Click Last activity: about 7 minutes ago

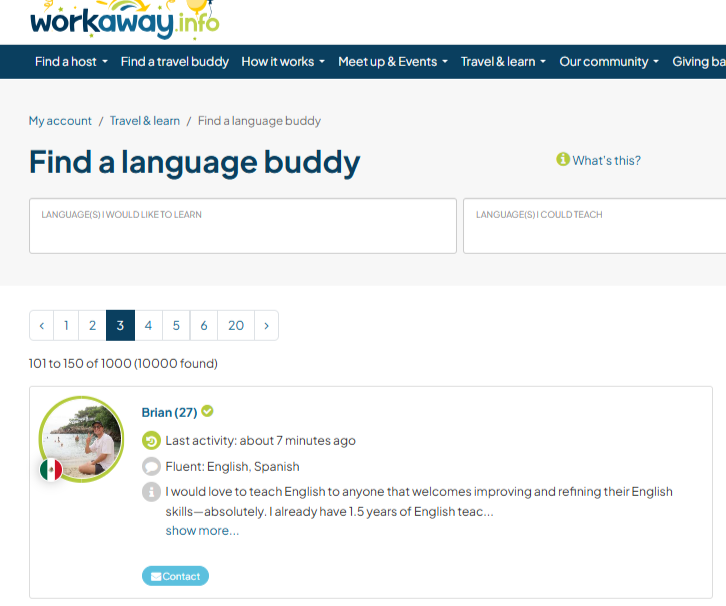point(260,440)
